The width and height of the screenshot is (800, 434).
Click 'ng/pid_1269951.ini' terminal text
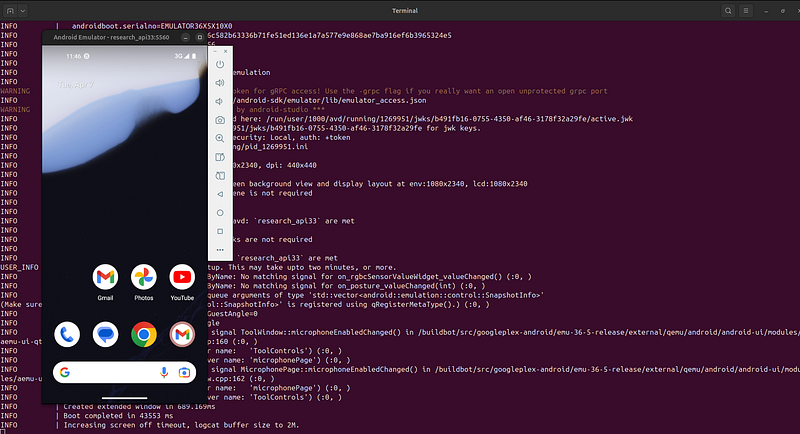click(x=270, y=146)
